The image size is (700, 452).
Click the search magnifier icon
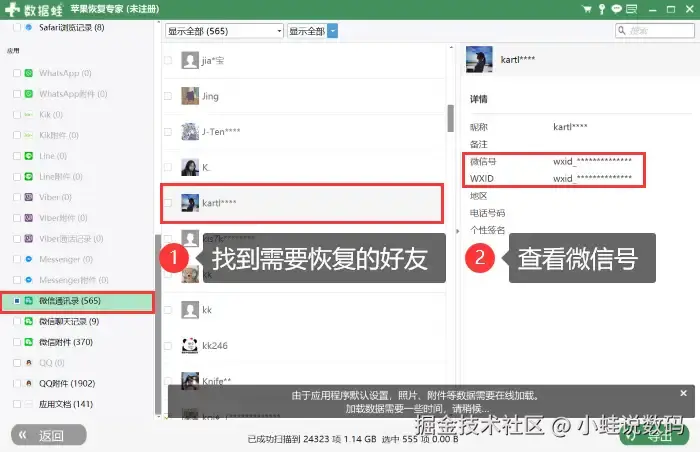(x=622, y=30)
